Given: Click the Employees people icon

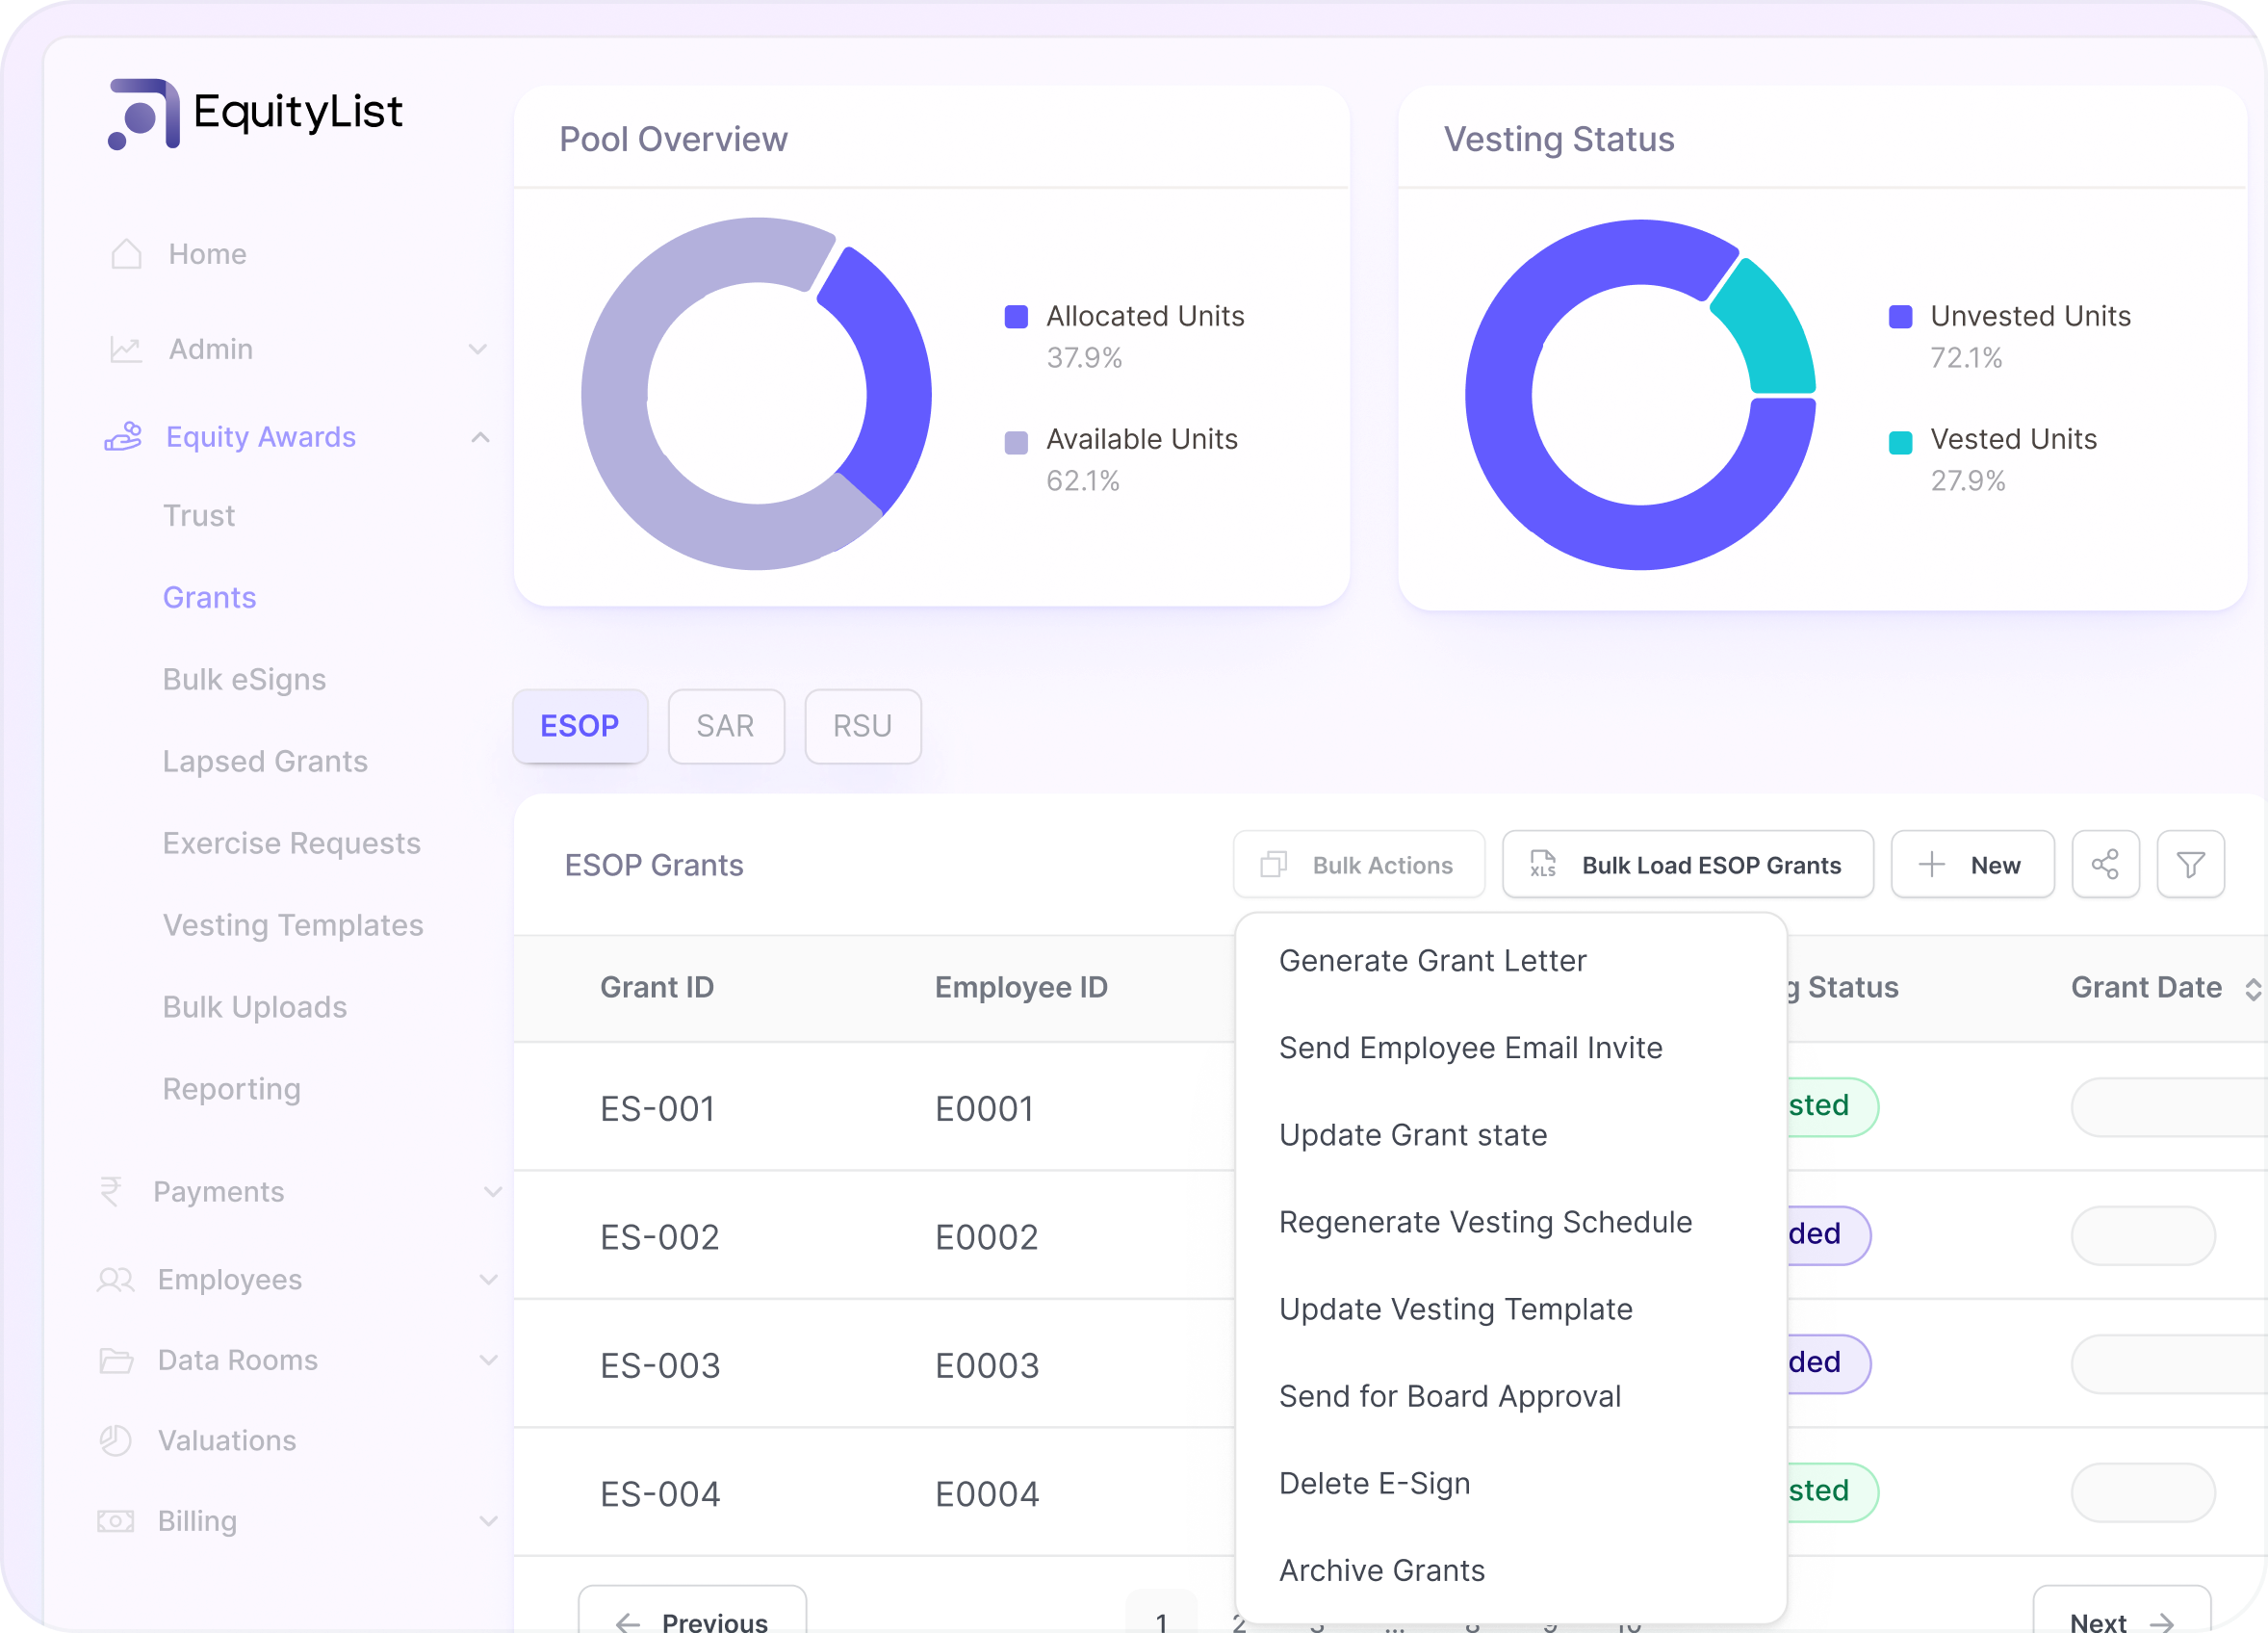Looking at the screenshot, I should [116, 1279].
